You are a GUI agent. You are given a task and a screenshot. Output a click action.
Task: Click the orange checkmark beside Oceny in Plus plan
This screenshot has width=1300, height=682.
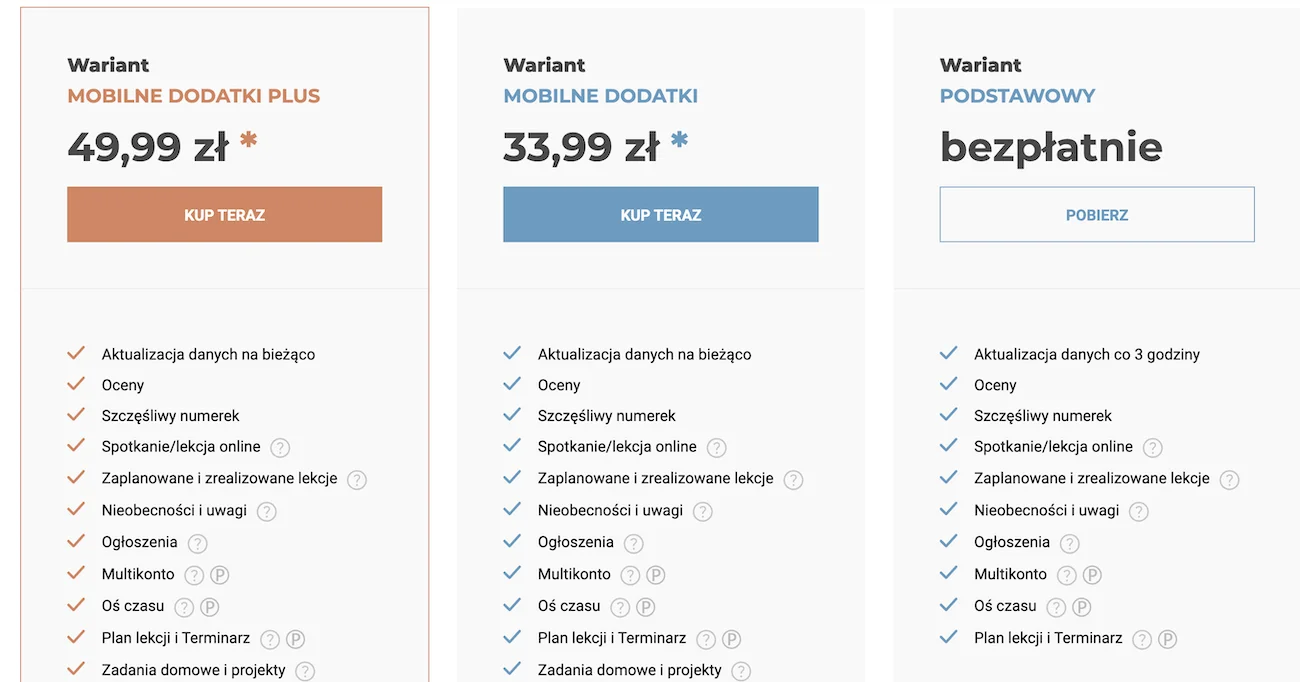(x=76, y=384)
